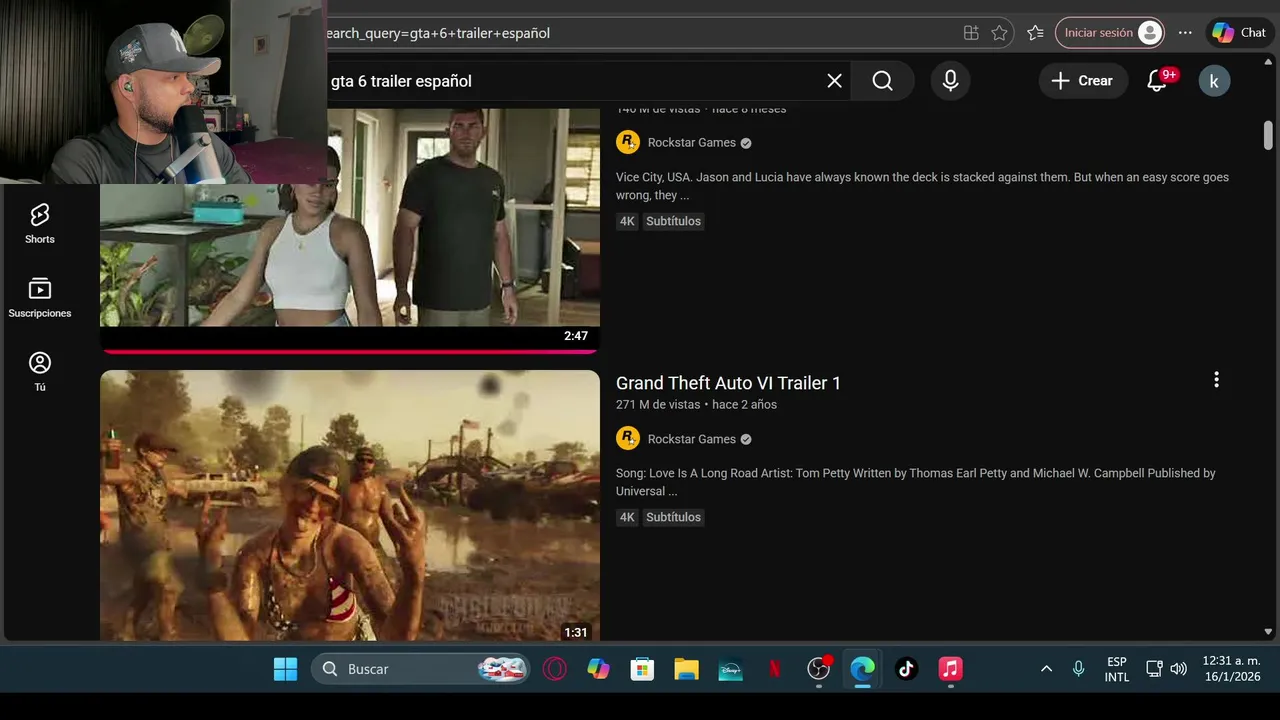Open the Crear menu
The height and width of the screenshot is (720, 1280).
coord(1083,81)
